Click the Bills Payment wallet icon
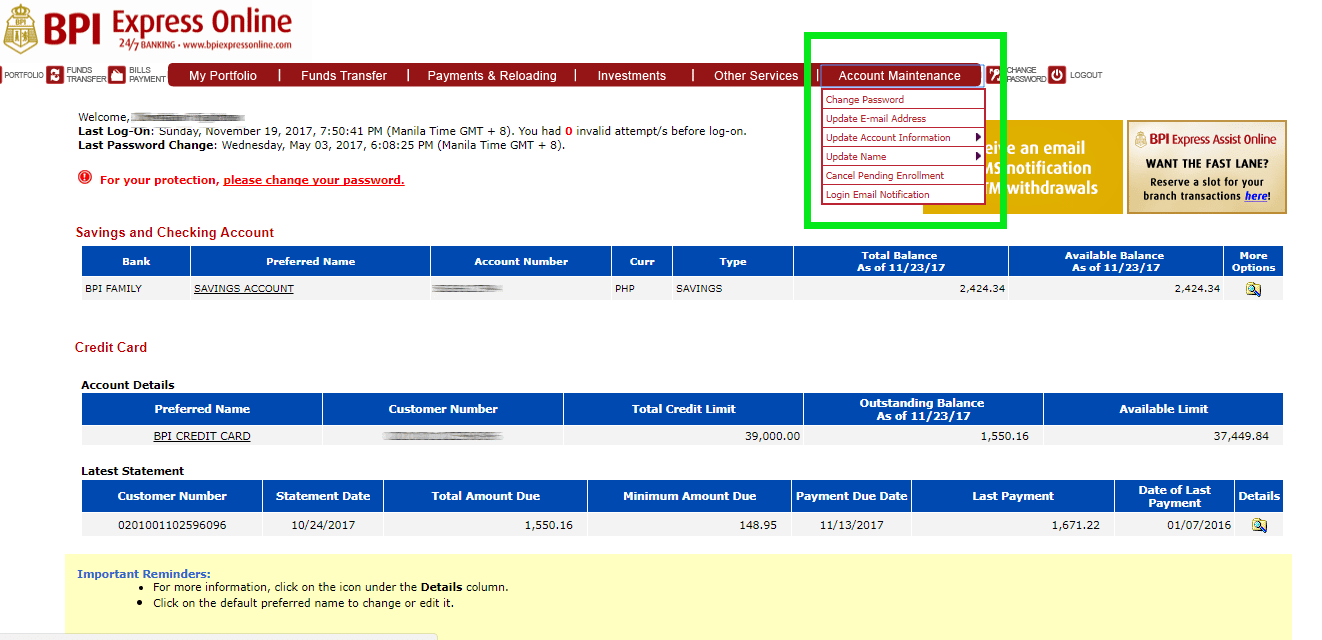The width and height of the screenshot is (1322, 640). [x=117, y=75]
